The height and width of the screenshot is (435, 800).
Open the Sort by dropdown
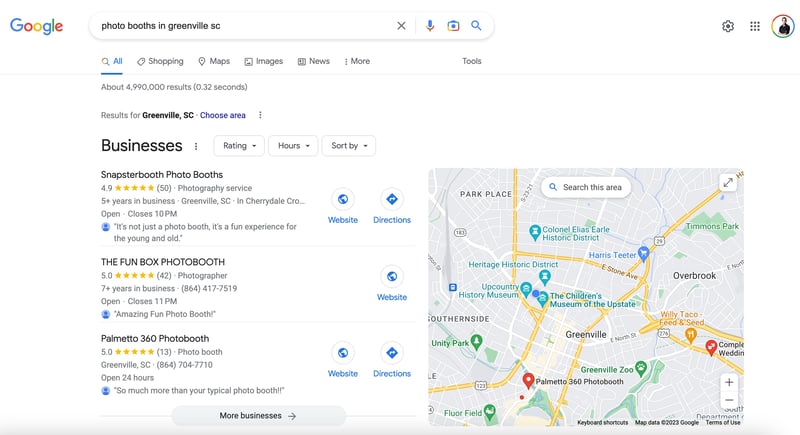coord(349,146)
